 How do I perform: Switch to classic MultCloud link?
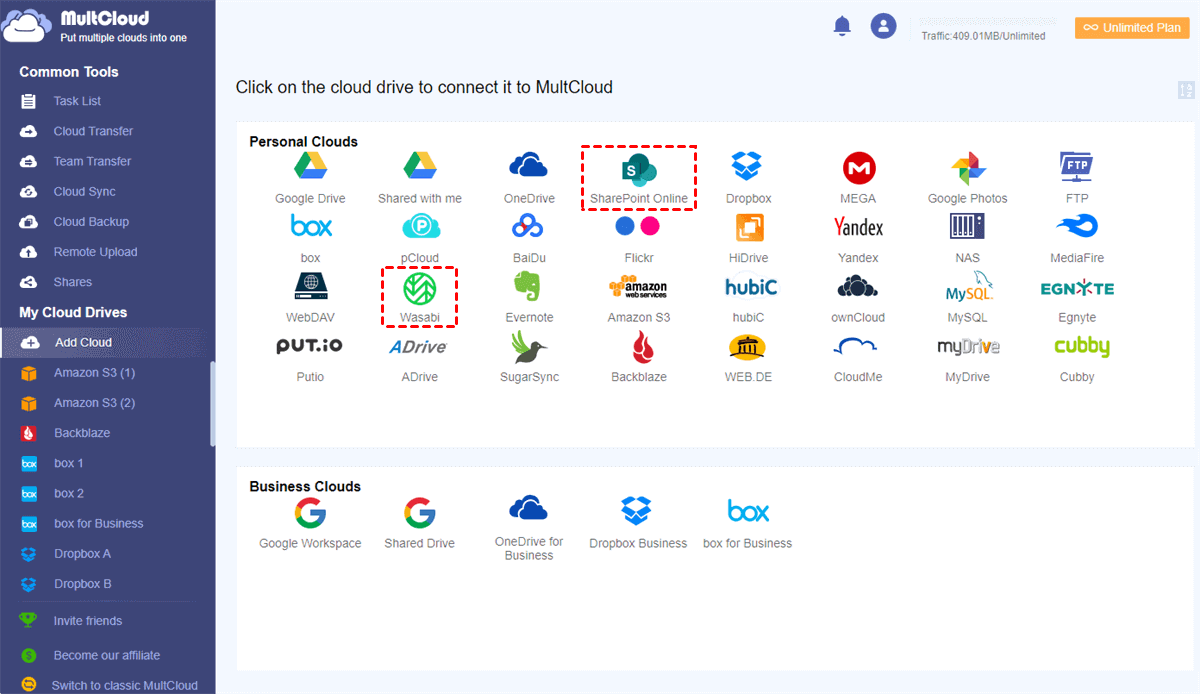(x=124, y=685)
